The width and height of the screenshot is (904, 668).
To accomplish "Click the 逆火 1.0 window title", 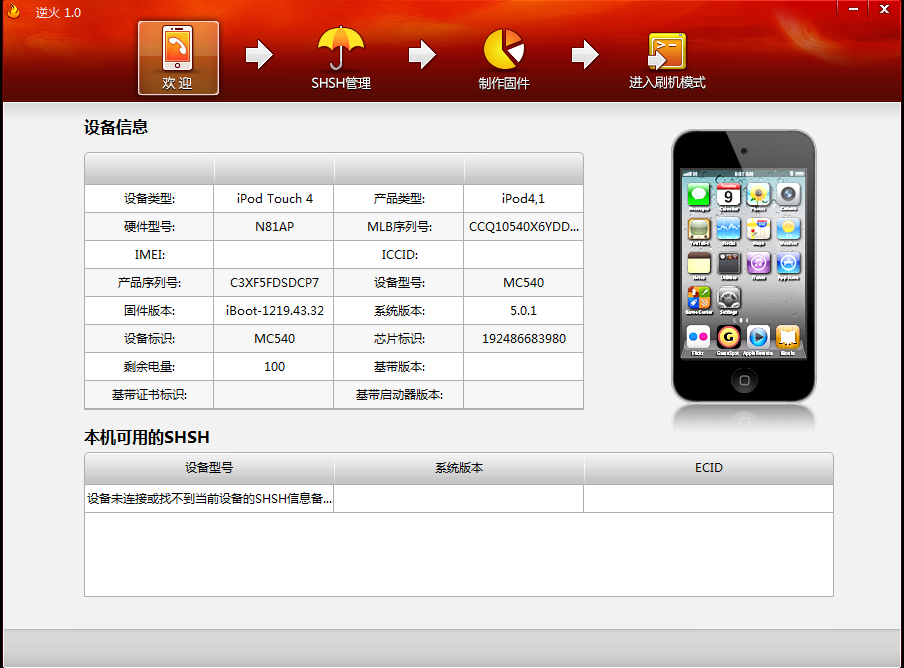I will 58,12.
